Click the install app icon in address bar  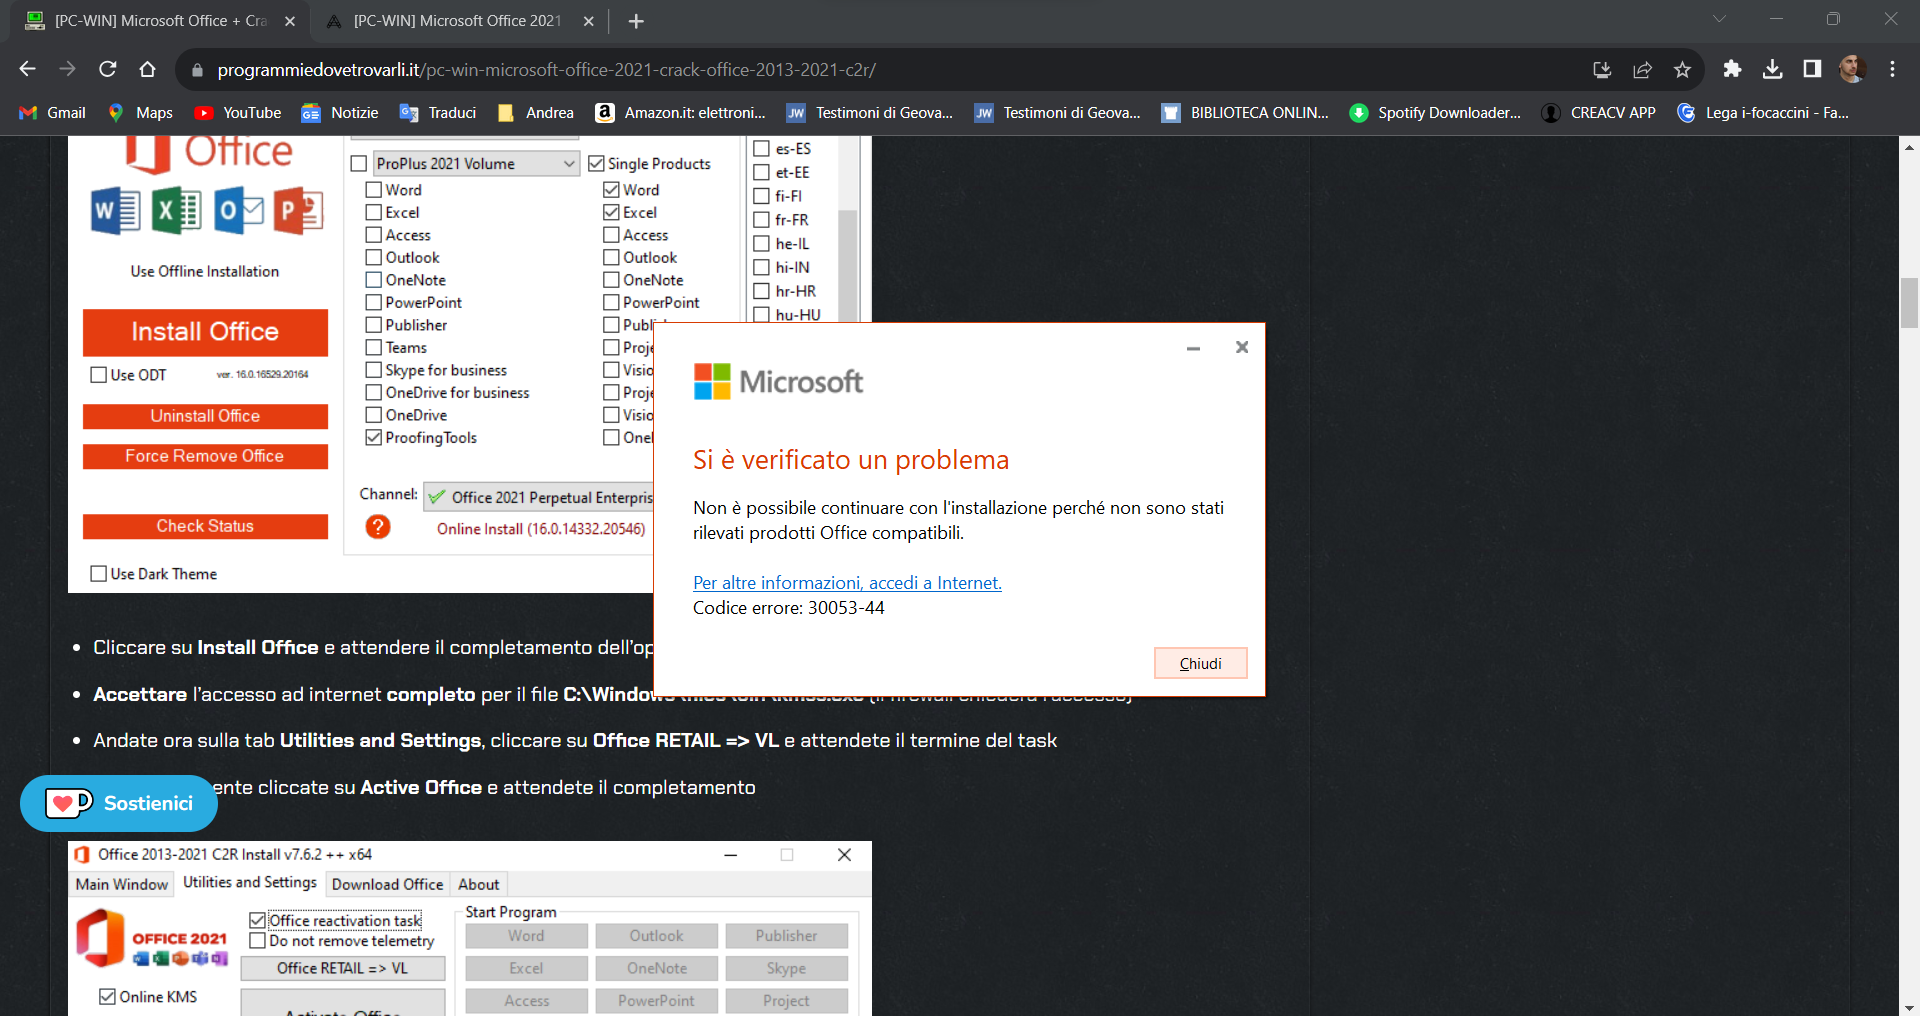point(1602,69)
